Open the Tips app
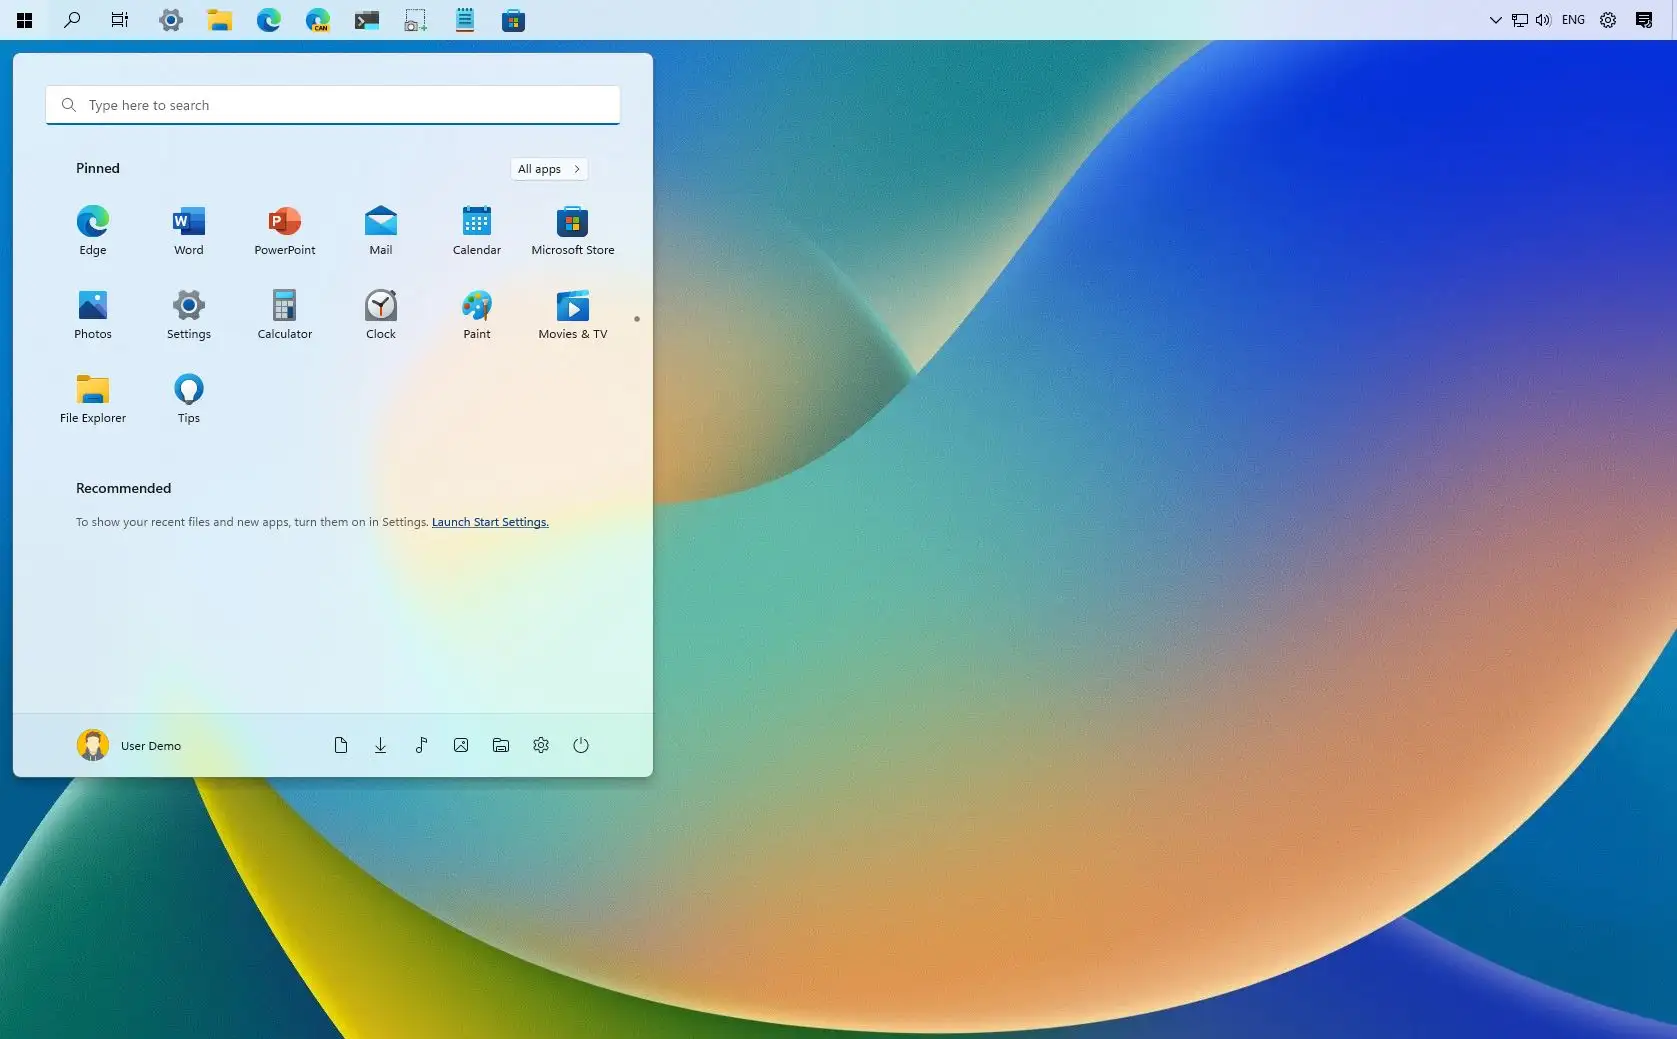1677x1039 pixels. tap(189, 398)
